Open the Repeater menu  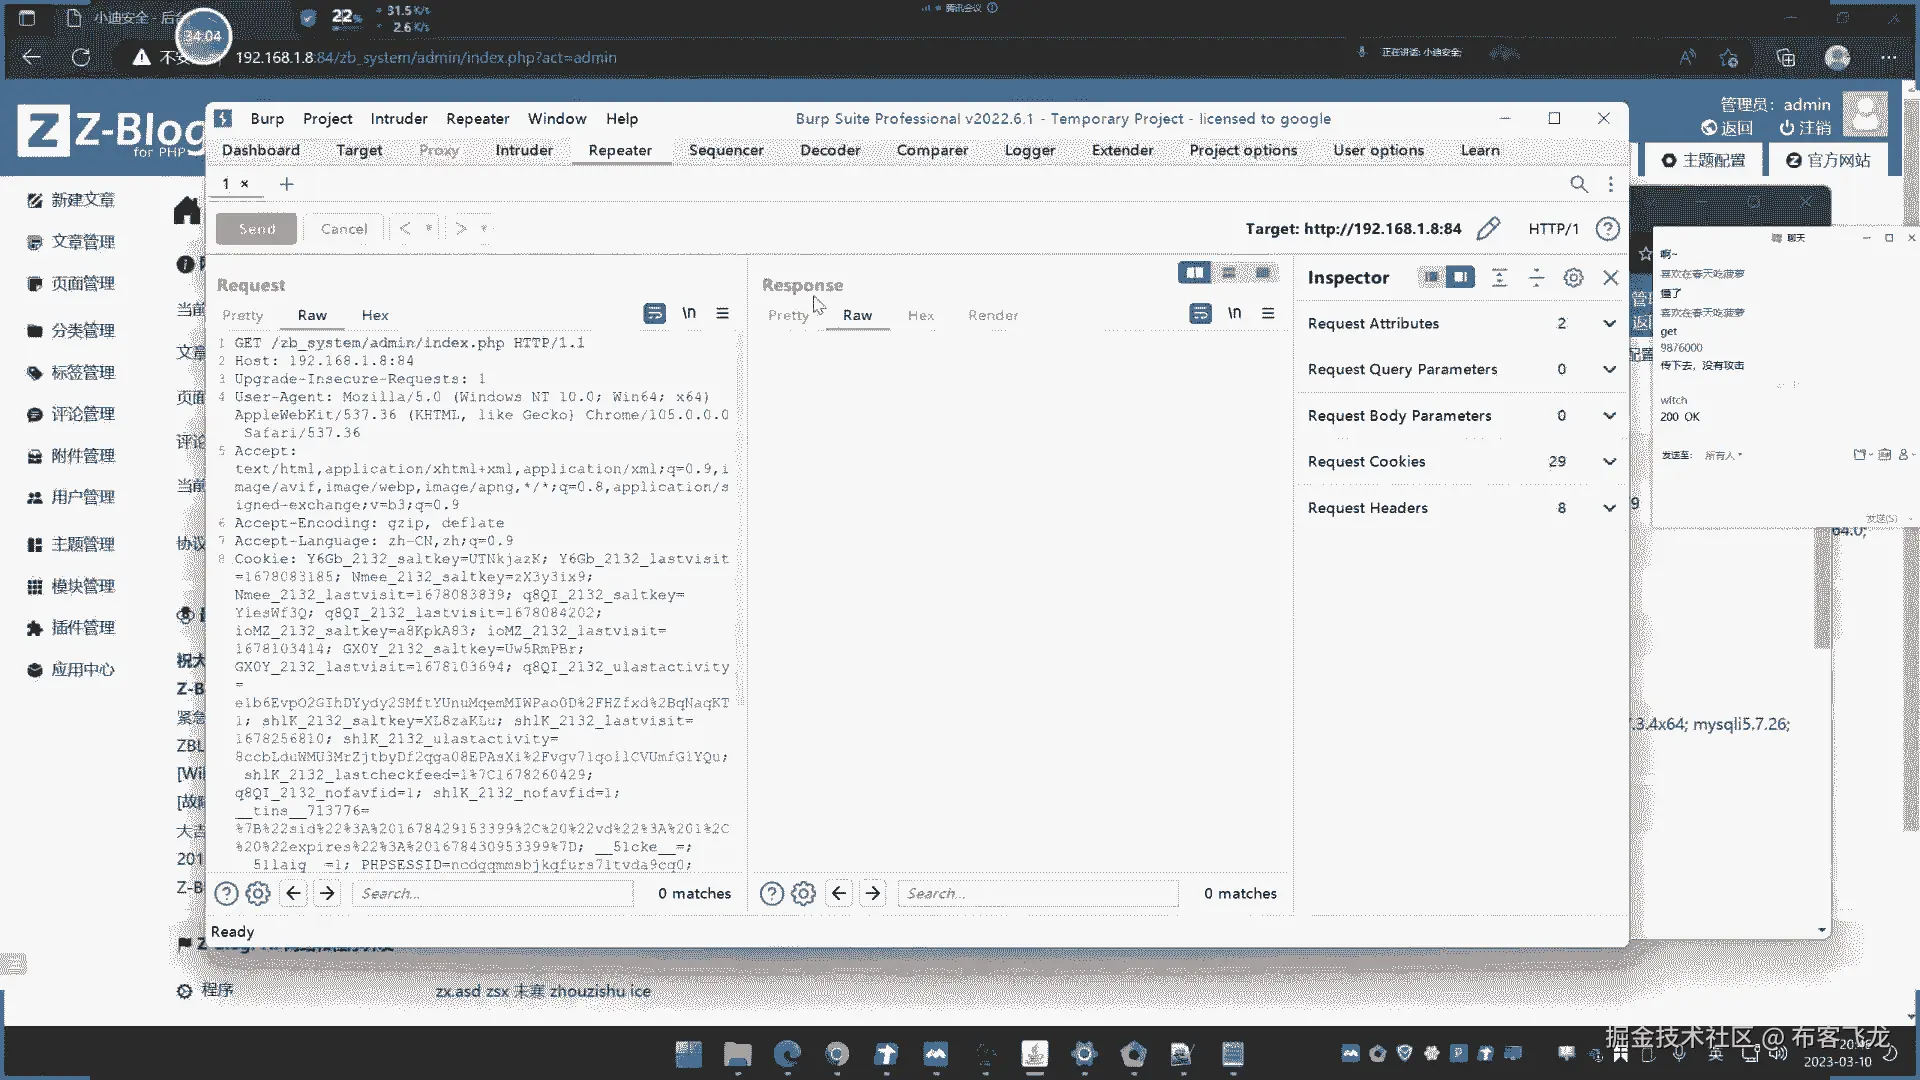tap(477, 119)
